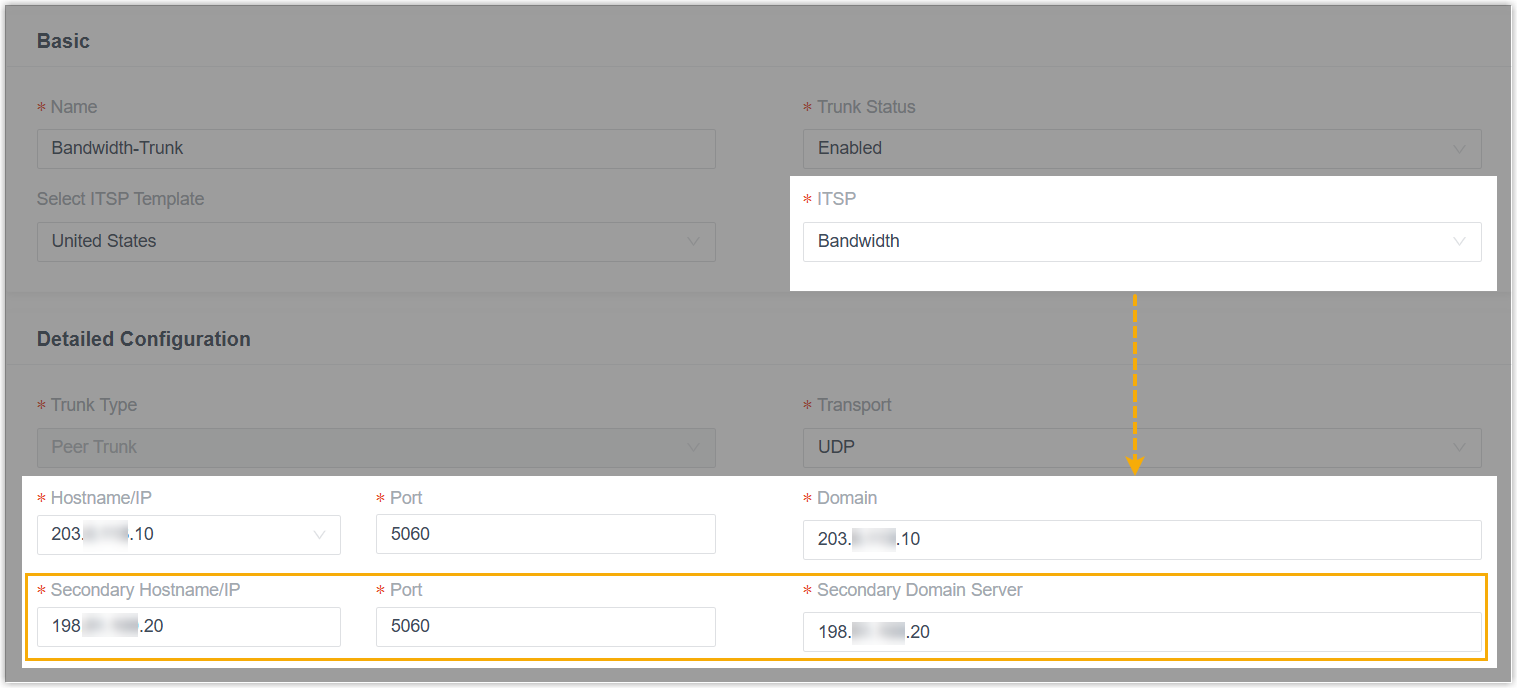Click the Name field containing Bandwidth-Trunk
This screenshot has height=689, width=1518.
pyautogui.click(x=375, y=149)
